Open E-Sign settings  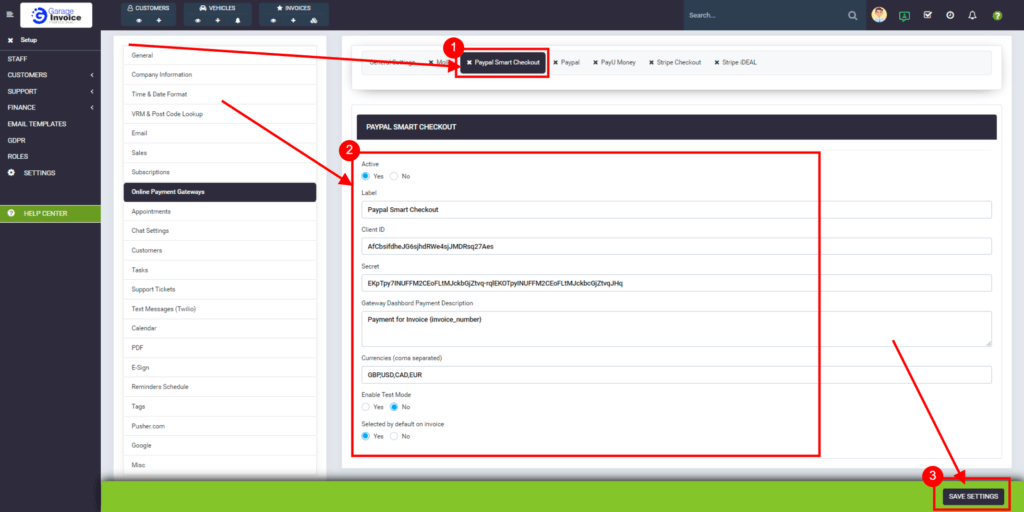219,368
